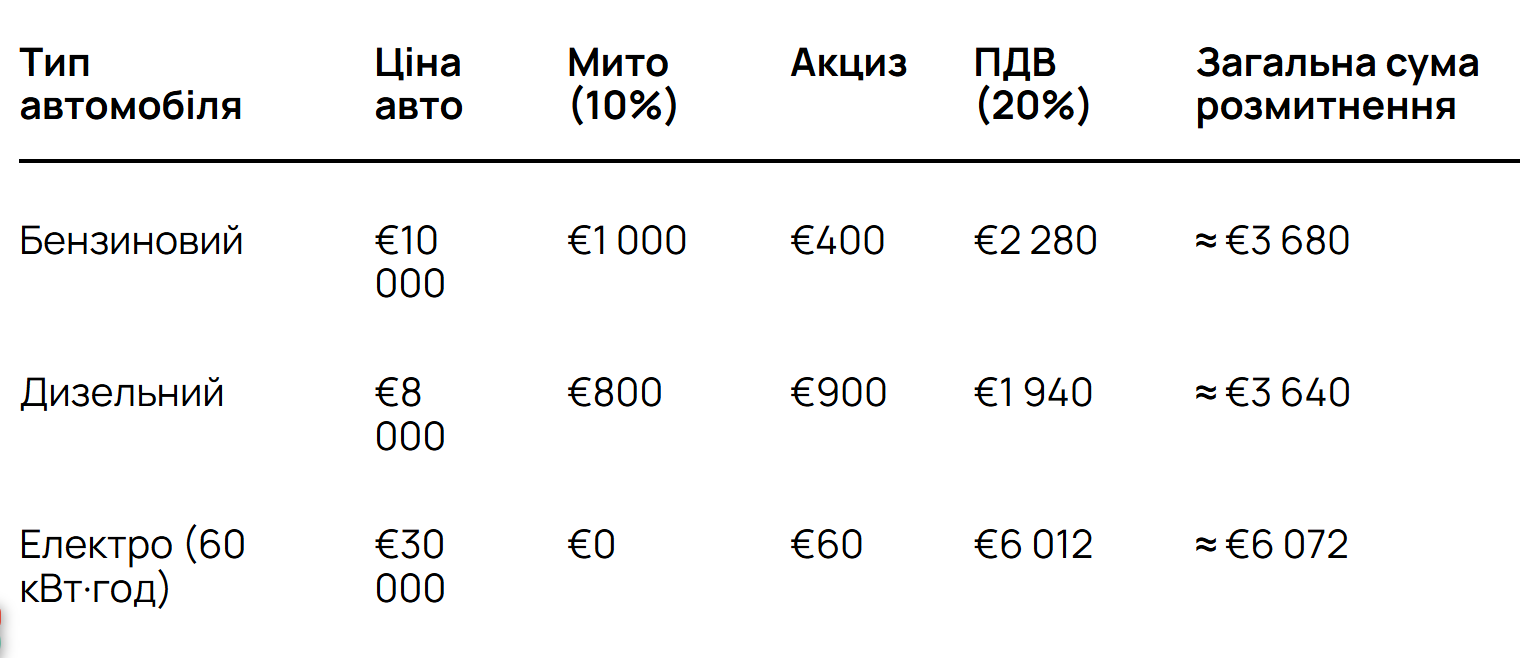Click the €1 000 duty value

coord(627,241)
